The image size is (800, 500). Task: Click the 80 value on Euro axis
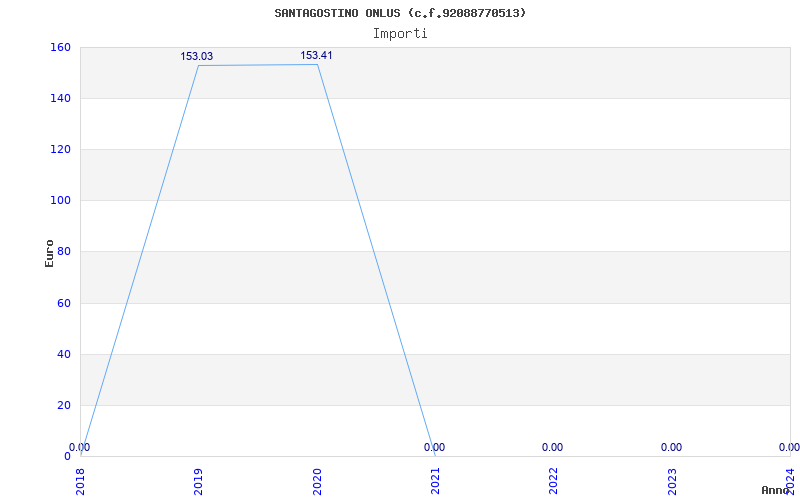pos(63,252)
